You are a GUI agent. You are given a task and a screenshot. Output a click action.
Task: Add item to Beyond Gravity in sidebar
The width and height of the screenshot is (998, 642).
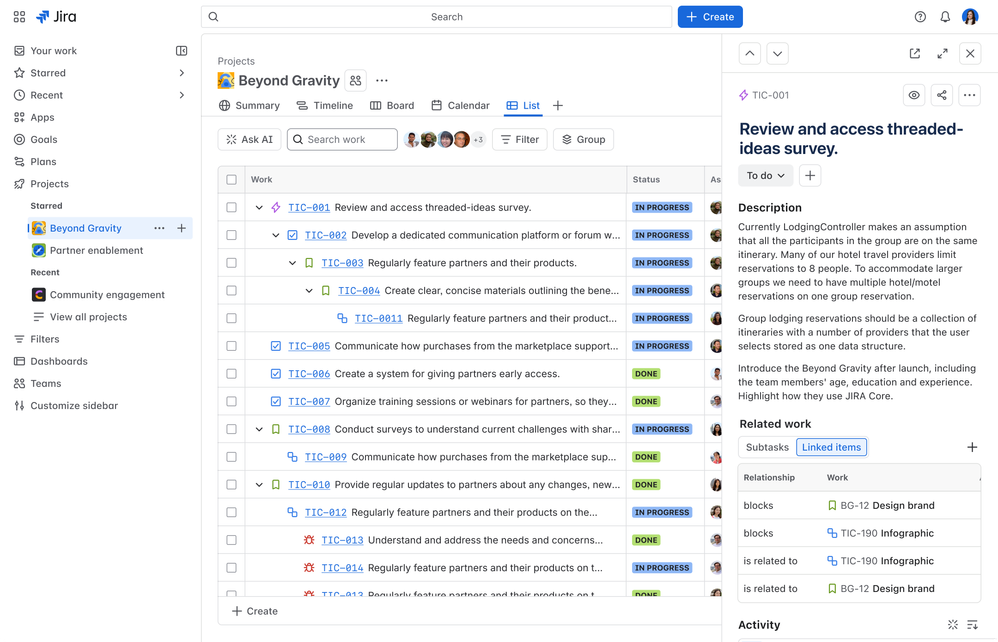(x=181, y=228)
